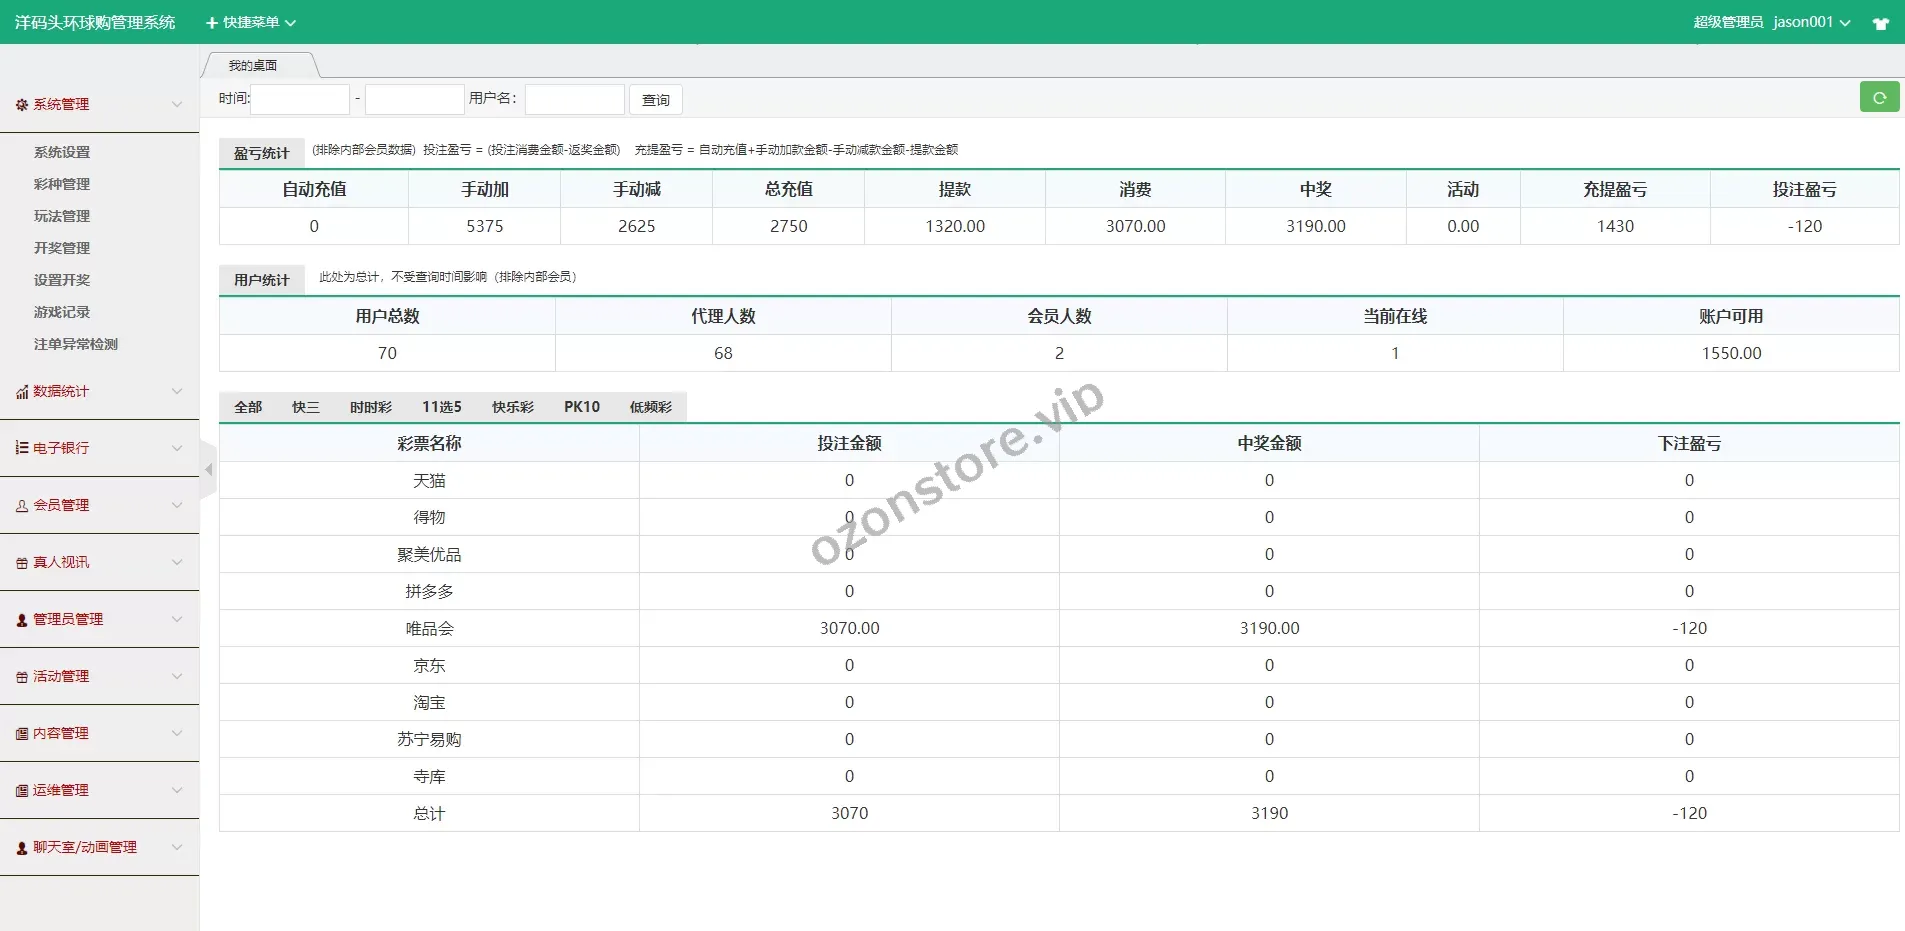
Task: Click the green refresh icon button
Action: coord(1879,98)
